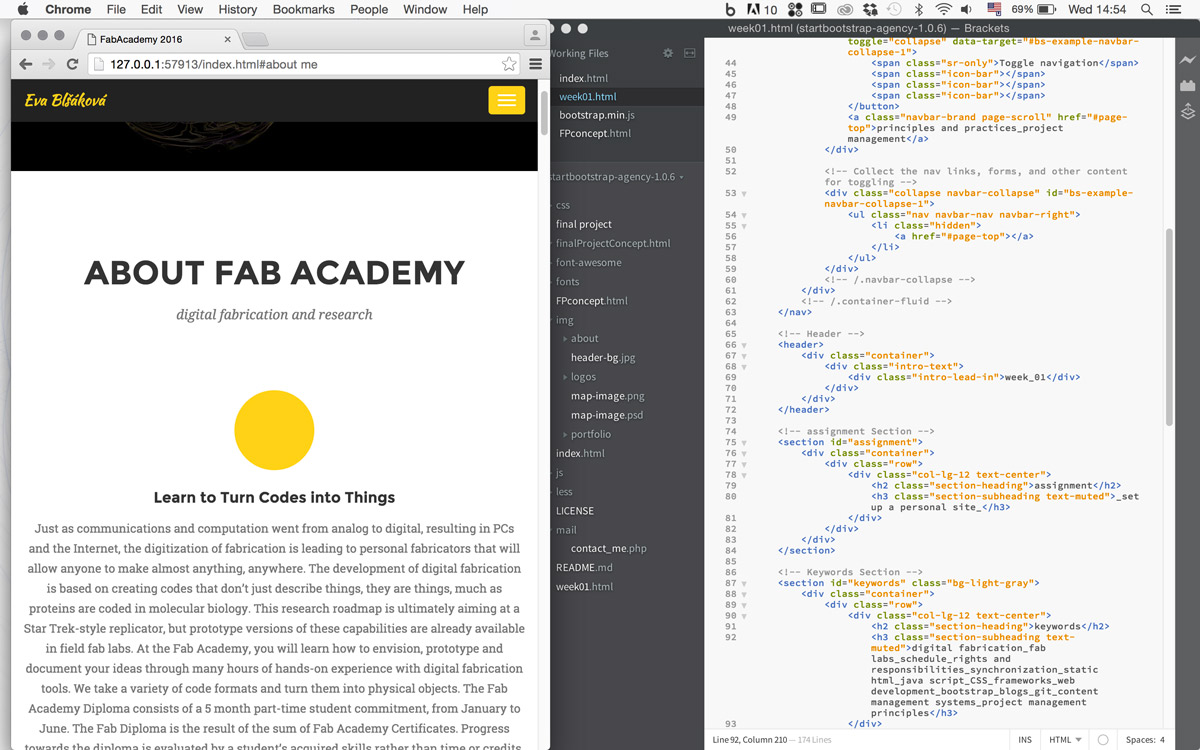Toggle INS insert mode in status bar
This screenshot has width=1200, height=750.
(1025, 740)
